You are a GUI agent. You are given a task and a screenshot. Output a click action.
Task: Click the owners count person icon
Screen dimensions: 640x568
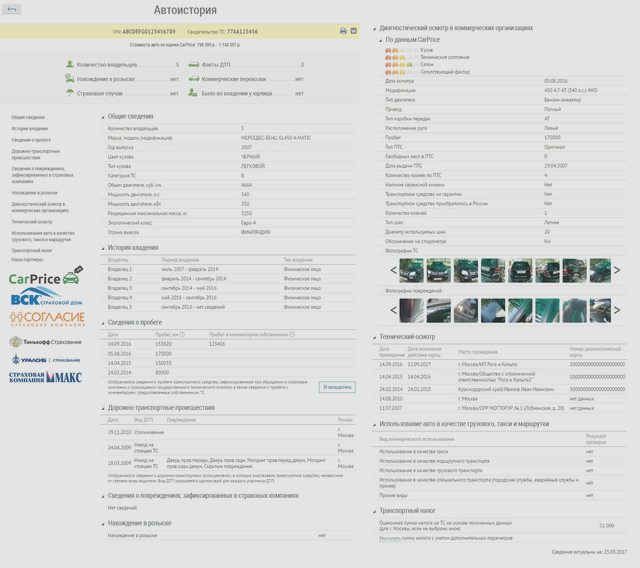(x=70, y=64)
